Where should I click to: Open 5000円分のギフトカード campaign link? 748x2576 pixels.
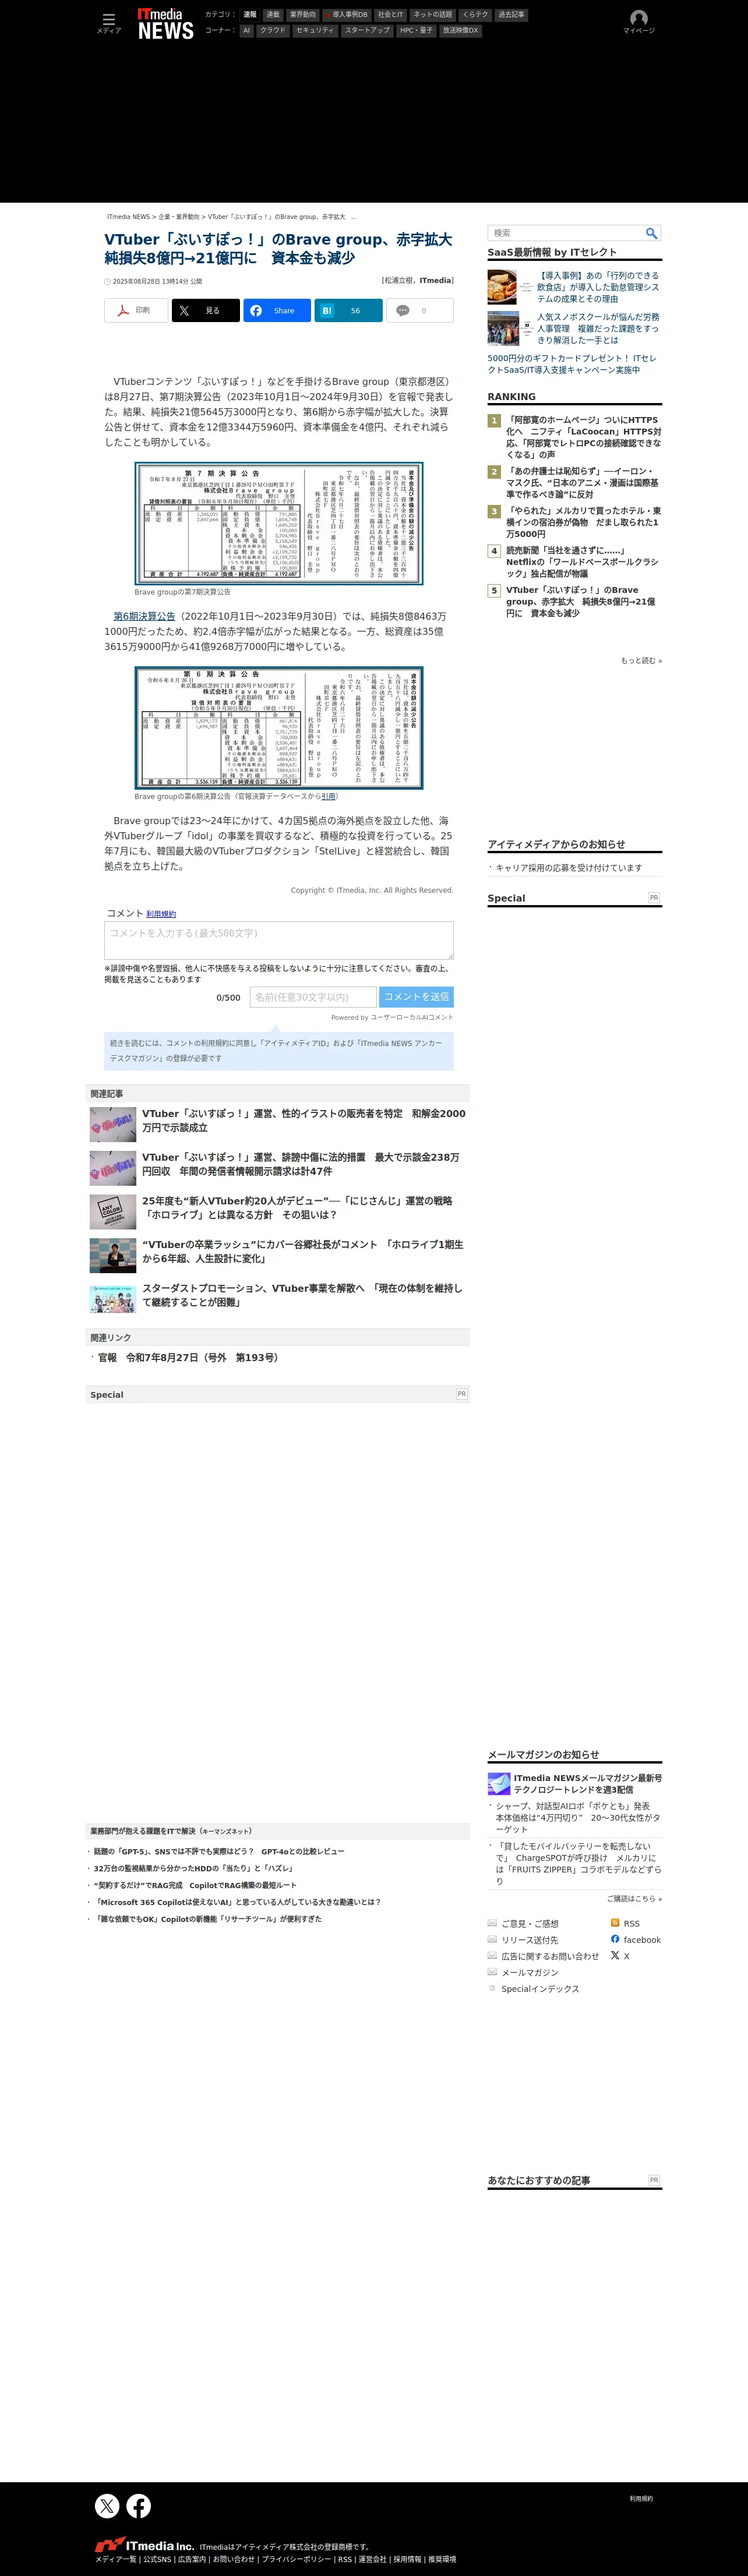pos(572,364)
